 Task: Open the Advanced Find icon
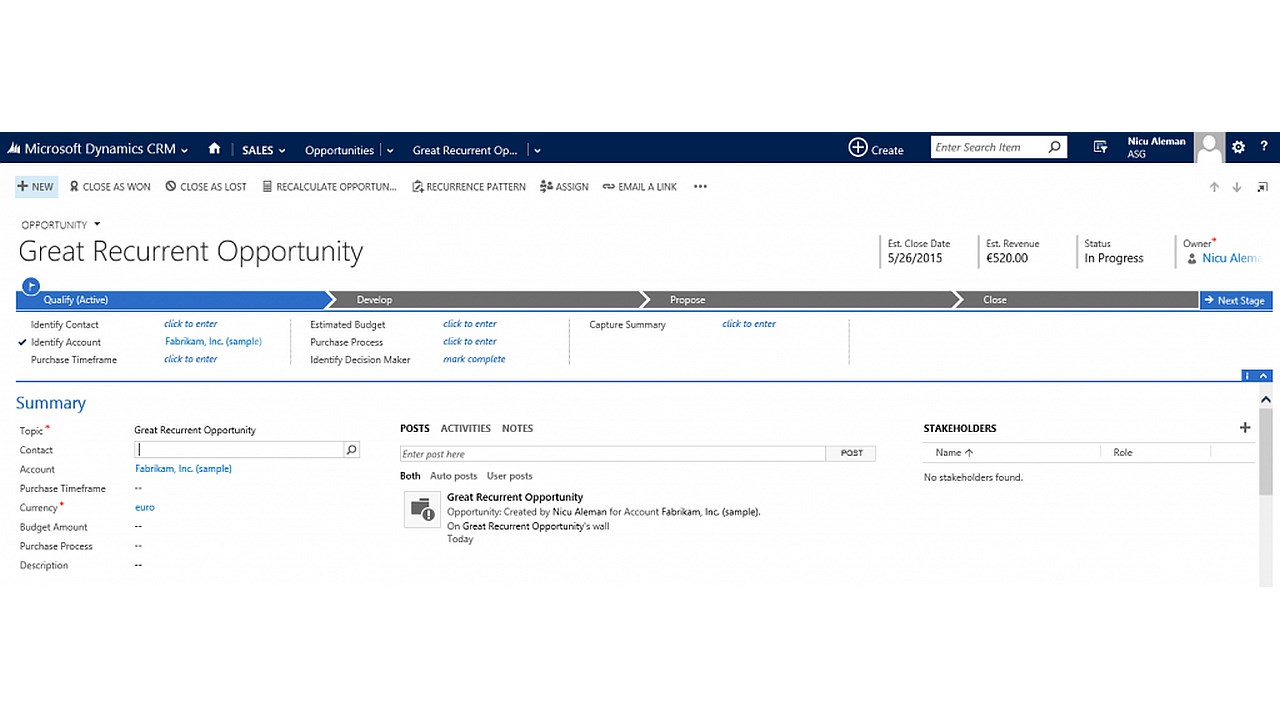tap(1100, 147)
